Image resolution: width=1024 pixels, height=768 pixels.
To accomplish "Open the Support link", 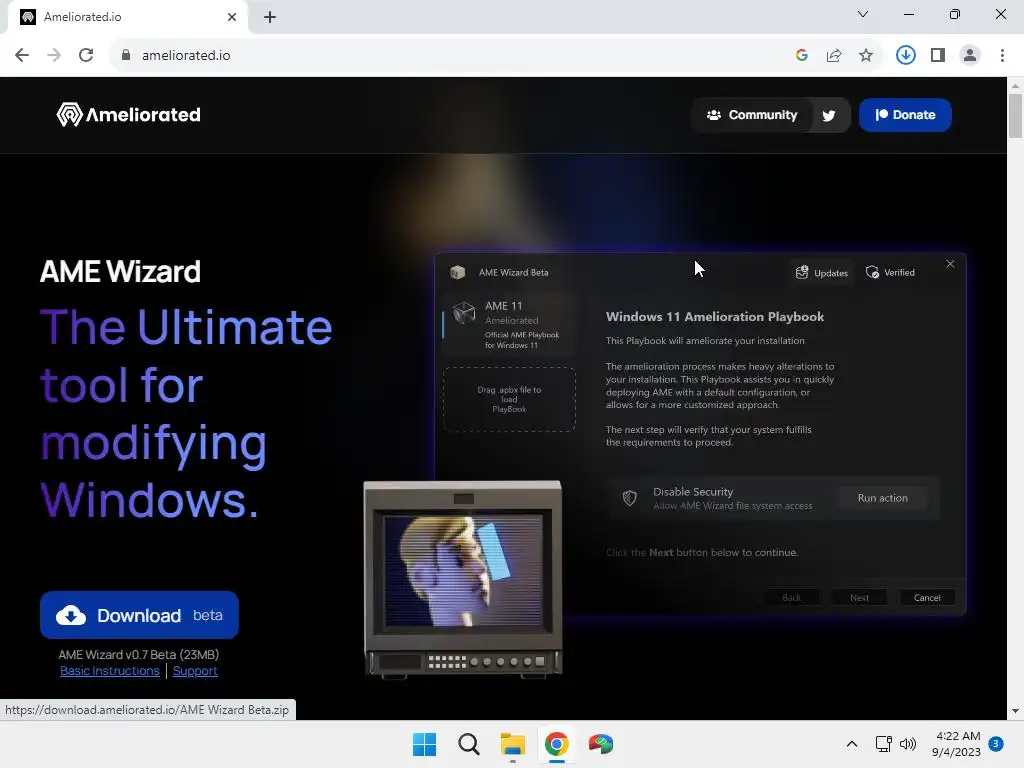I will point(195,671).
